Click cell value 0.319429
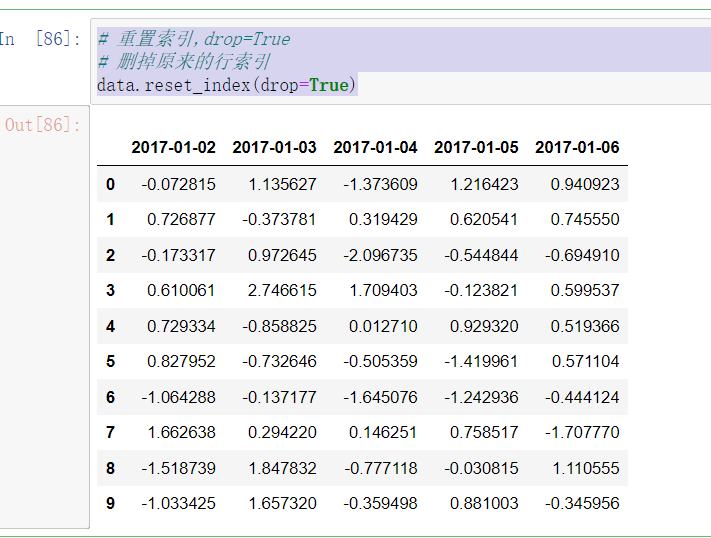Image resolution: width=711 pixels, height=538 pixels. click(383, 220)
